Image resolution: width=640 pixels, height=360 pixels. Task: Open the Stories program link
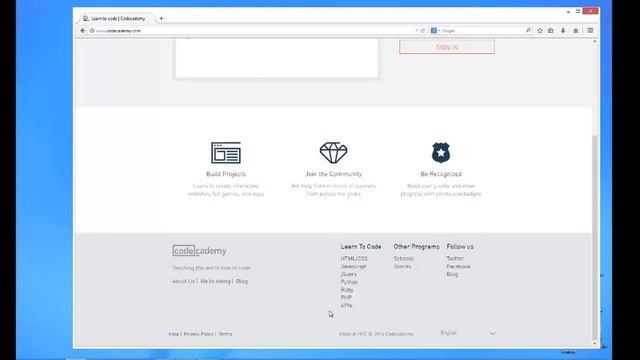click(402, 266)
